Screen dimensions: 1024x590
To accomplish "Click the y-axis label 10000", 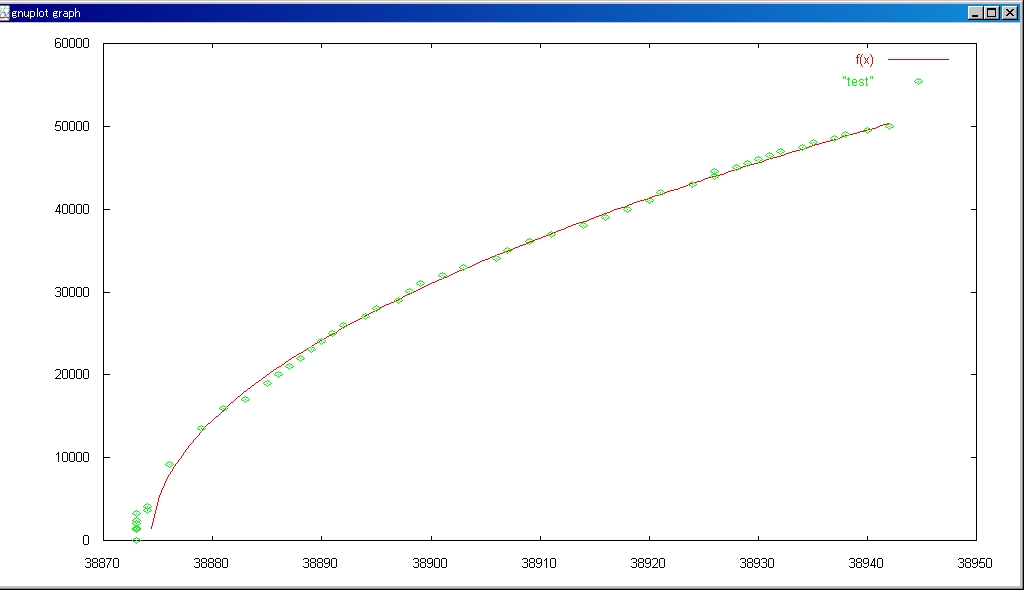I will point(72,458).
